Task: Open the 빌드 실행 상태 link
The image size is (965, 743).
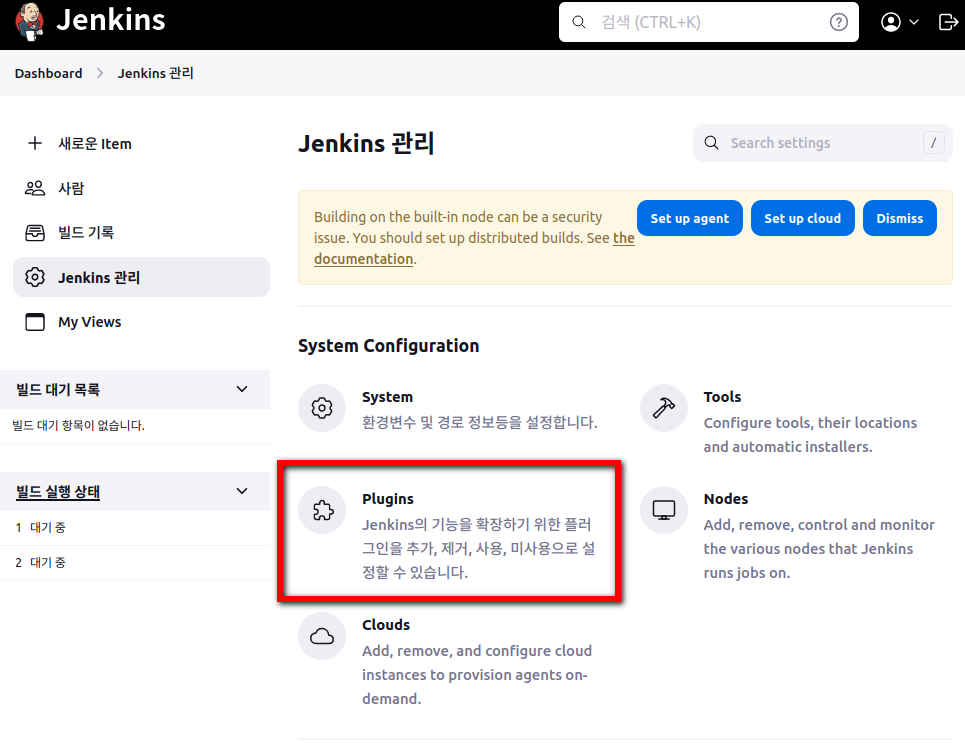Action: tap(58, 492)
